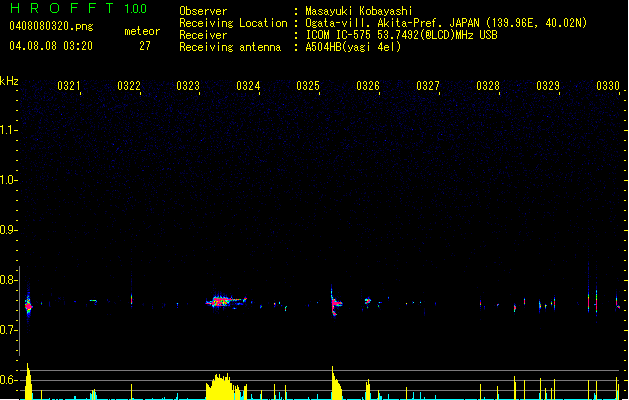
Task: Click time marker 0323
Action: [x=188, y=86]
